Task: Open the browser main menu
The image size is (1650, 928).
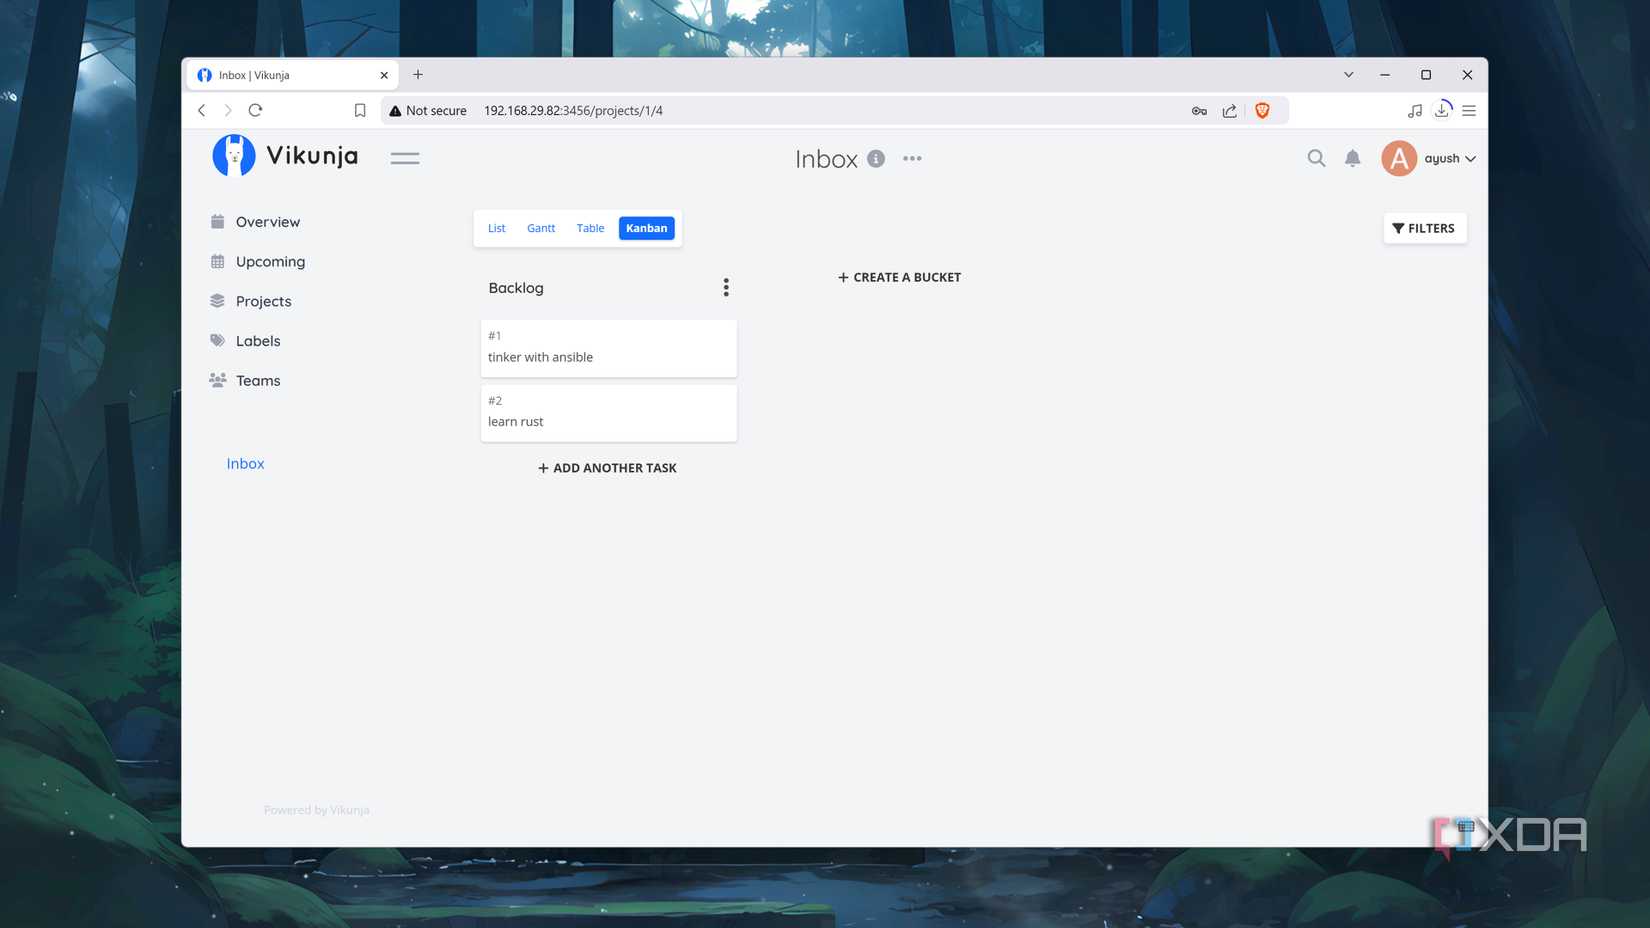Action: point(1469,111)
